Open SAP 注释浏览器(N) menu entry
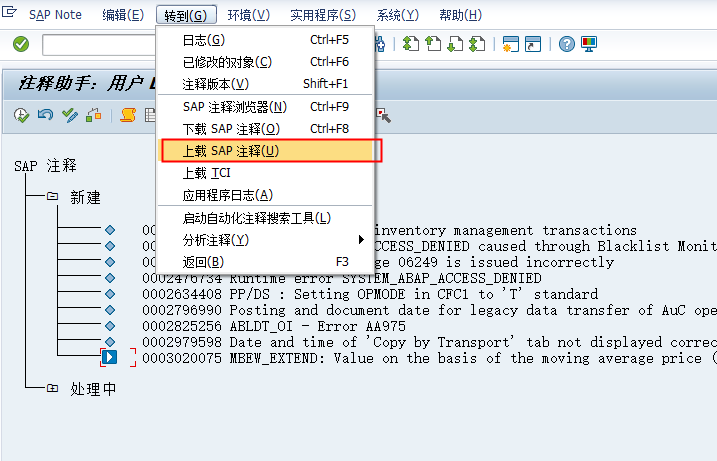This screenshot has width=717, height=461. click(266, 107)
